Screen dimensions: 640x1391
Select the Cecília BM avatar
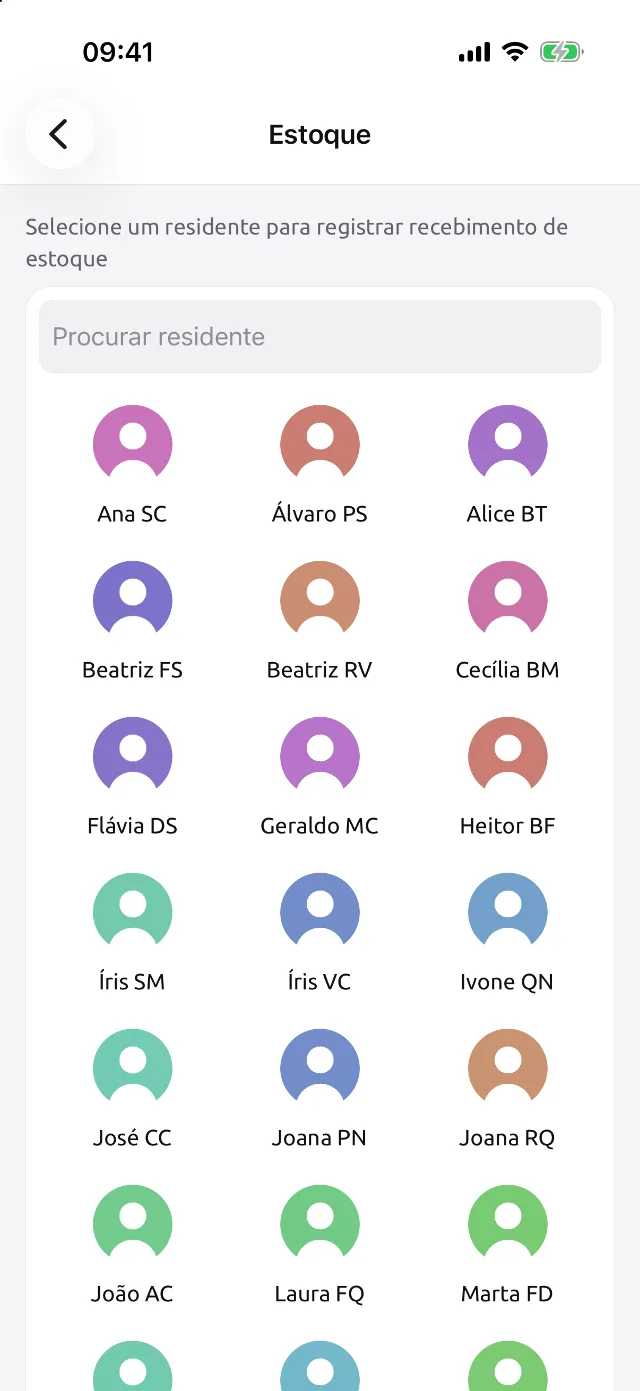(x=507, y=600)
